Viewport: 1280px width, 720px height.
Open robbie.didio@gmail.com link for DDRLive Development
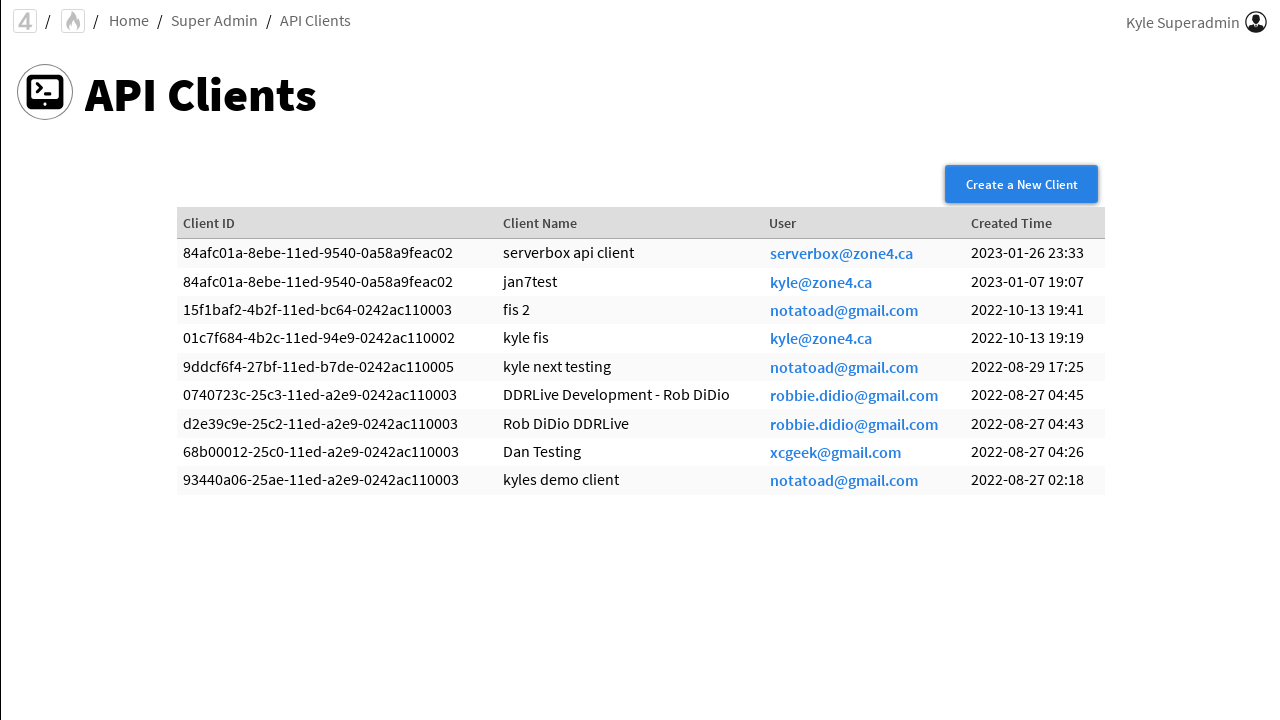tap(853, 396)
